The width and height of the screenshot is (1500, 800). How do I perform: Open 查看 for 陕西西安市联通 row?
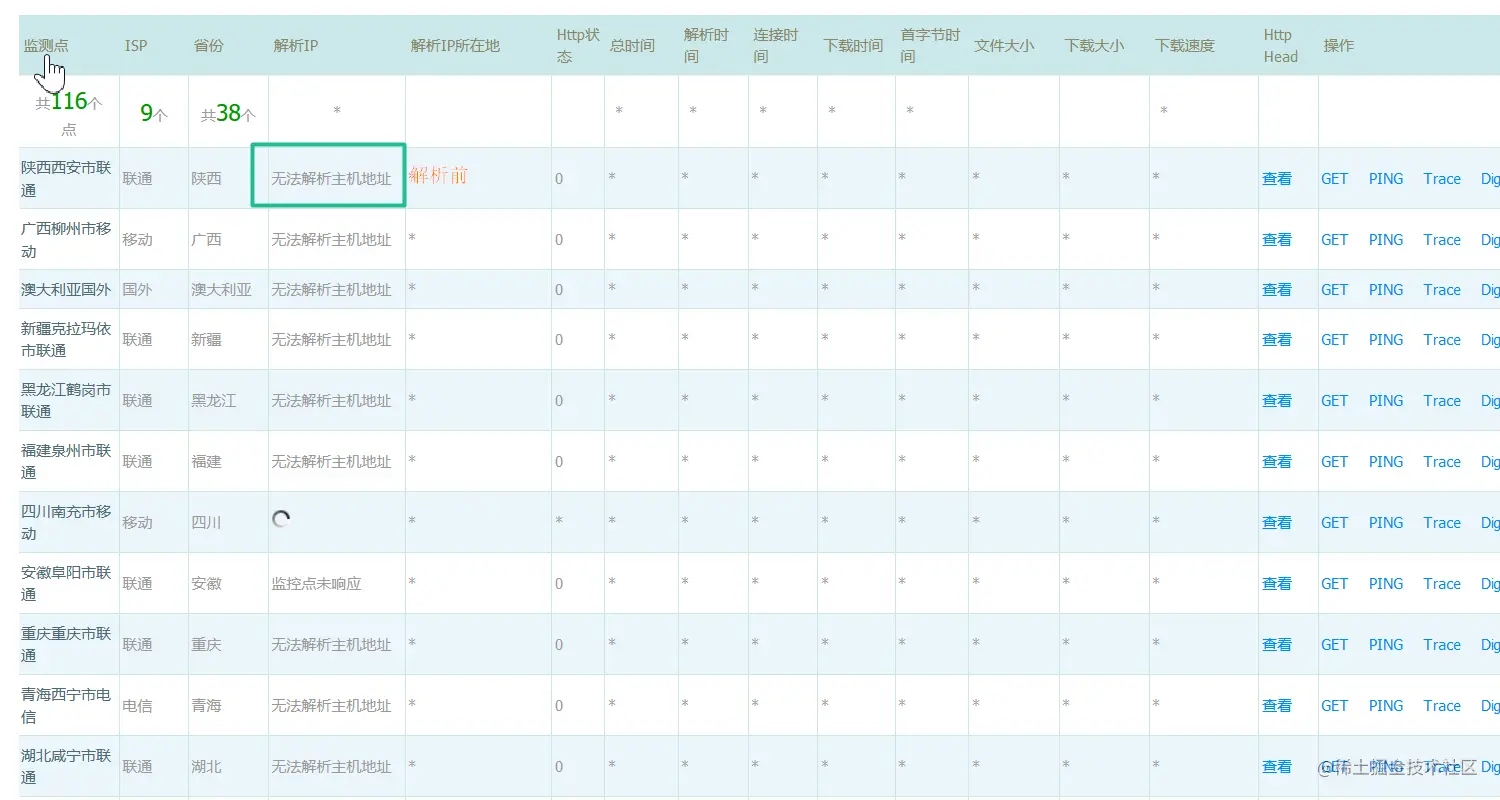pos(1277,179)
